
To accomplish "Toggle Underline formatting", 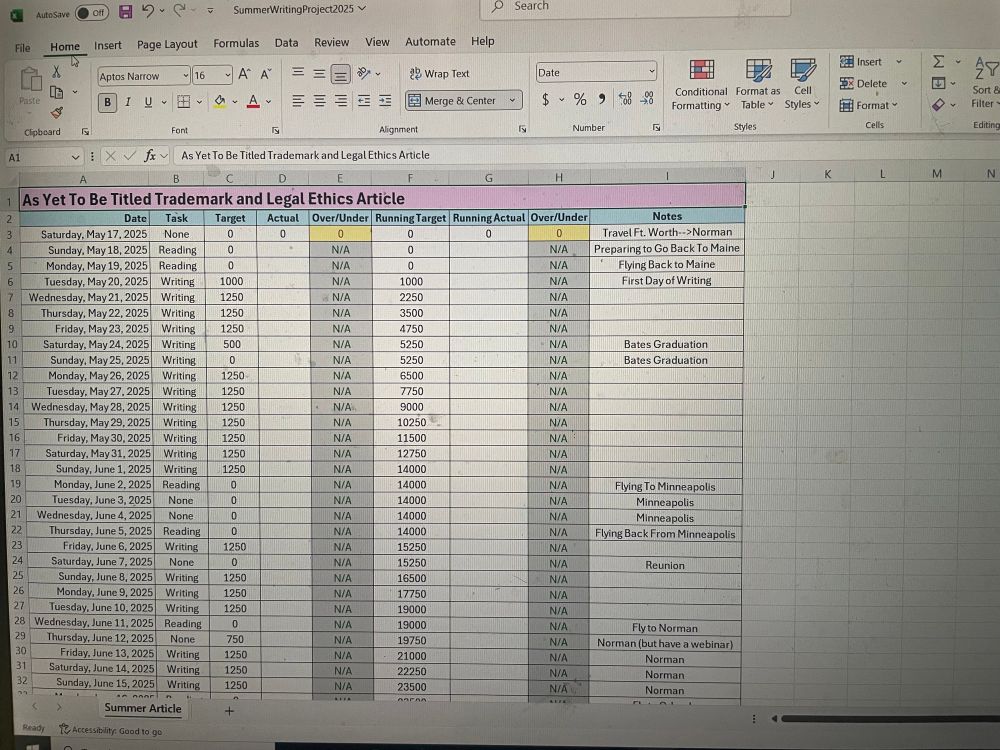I will point(149,102).
